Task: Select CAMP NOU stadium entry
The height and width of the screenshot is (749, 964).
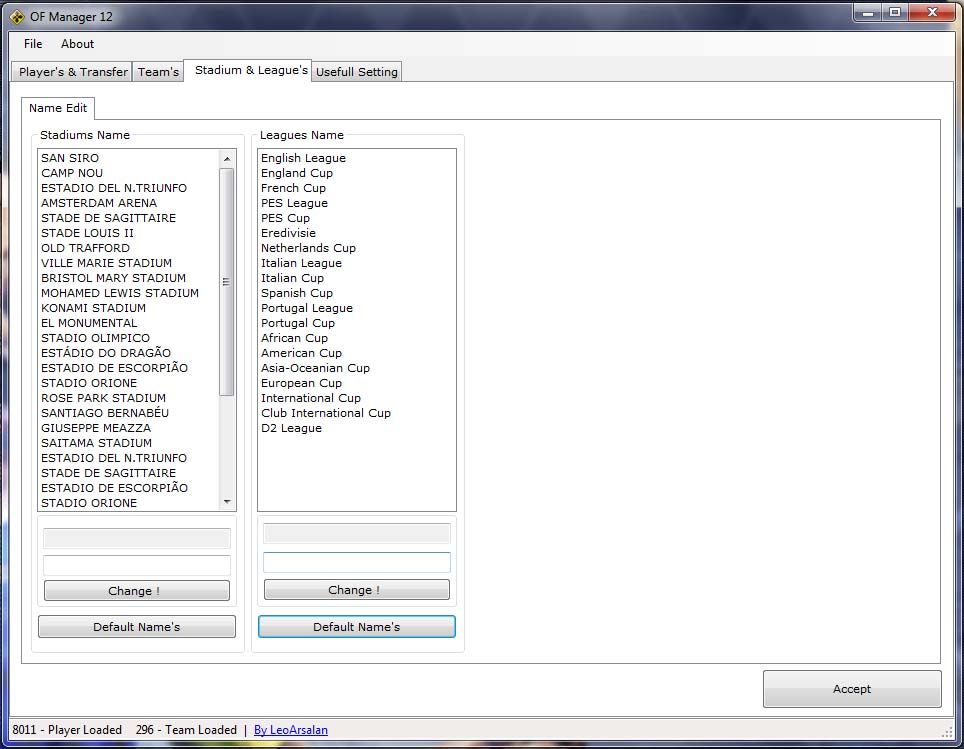Action: click(x=72, y=173)
